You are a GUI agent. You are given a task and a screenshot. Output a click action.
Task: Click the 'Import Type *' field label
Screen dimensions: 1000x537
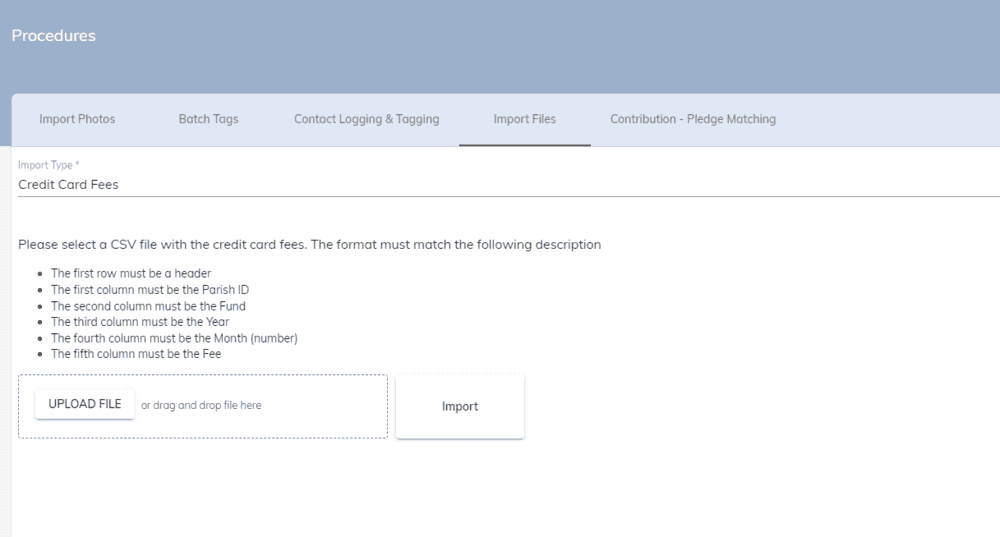coord(48,165)
